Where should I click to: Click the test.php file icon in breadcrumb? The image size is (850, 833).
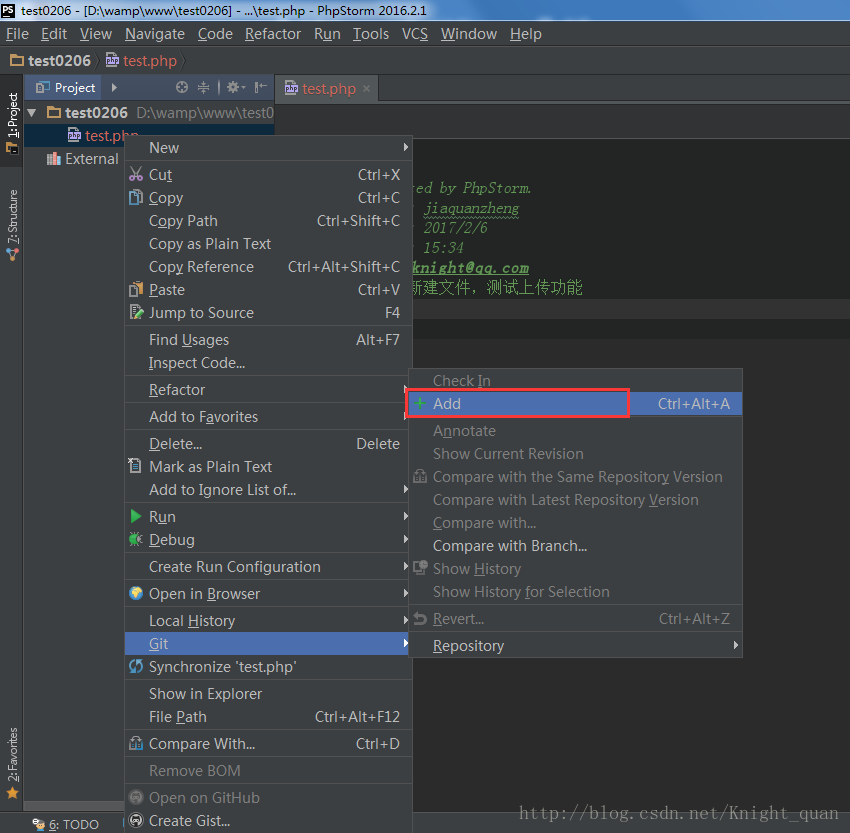click(x=112, y=60)
